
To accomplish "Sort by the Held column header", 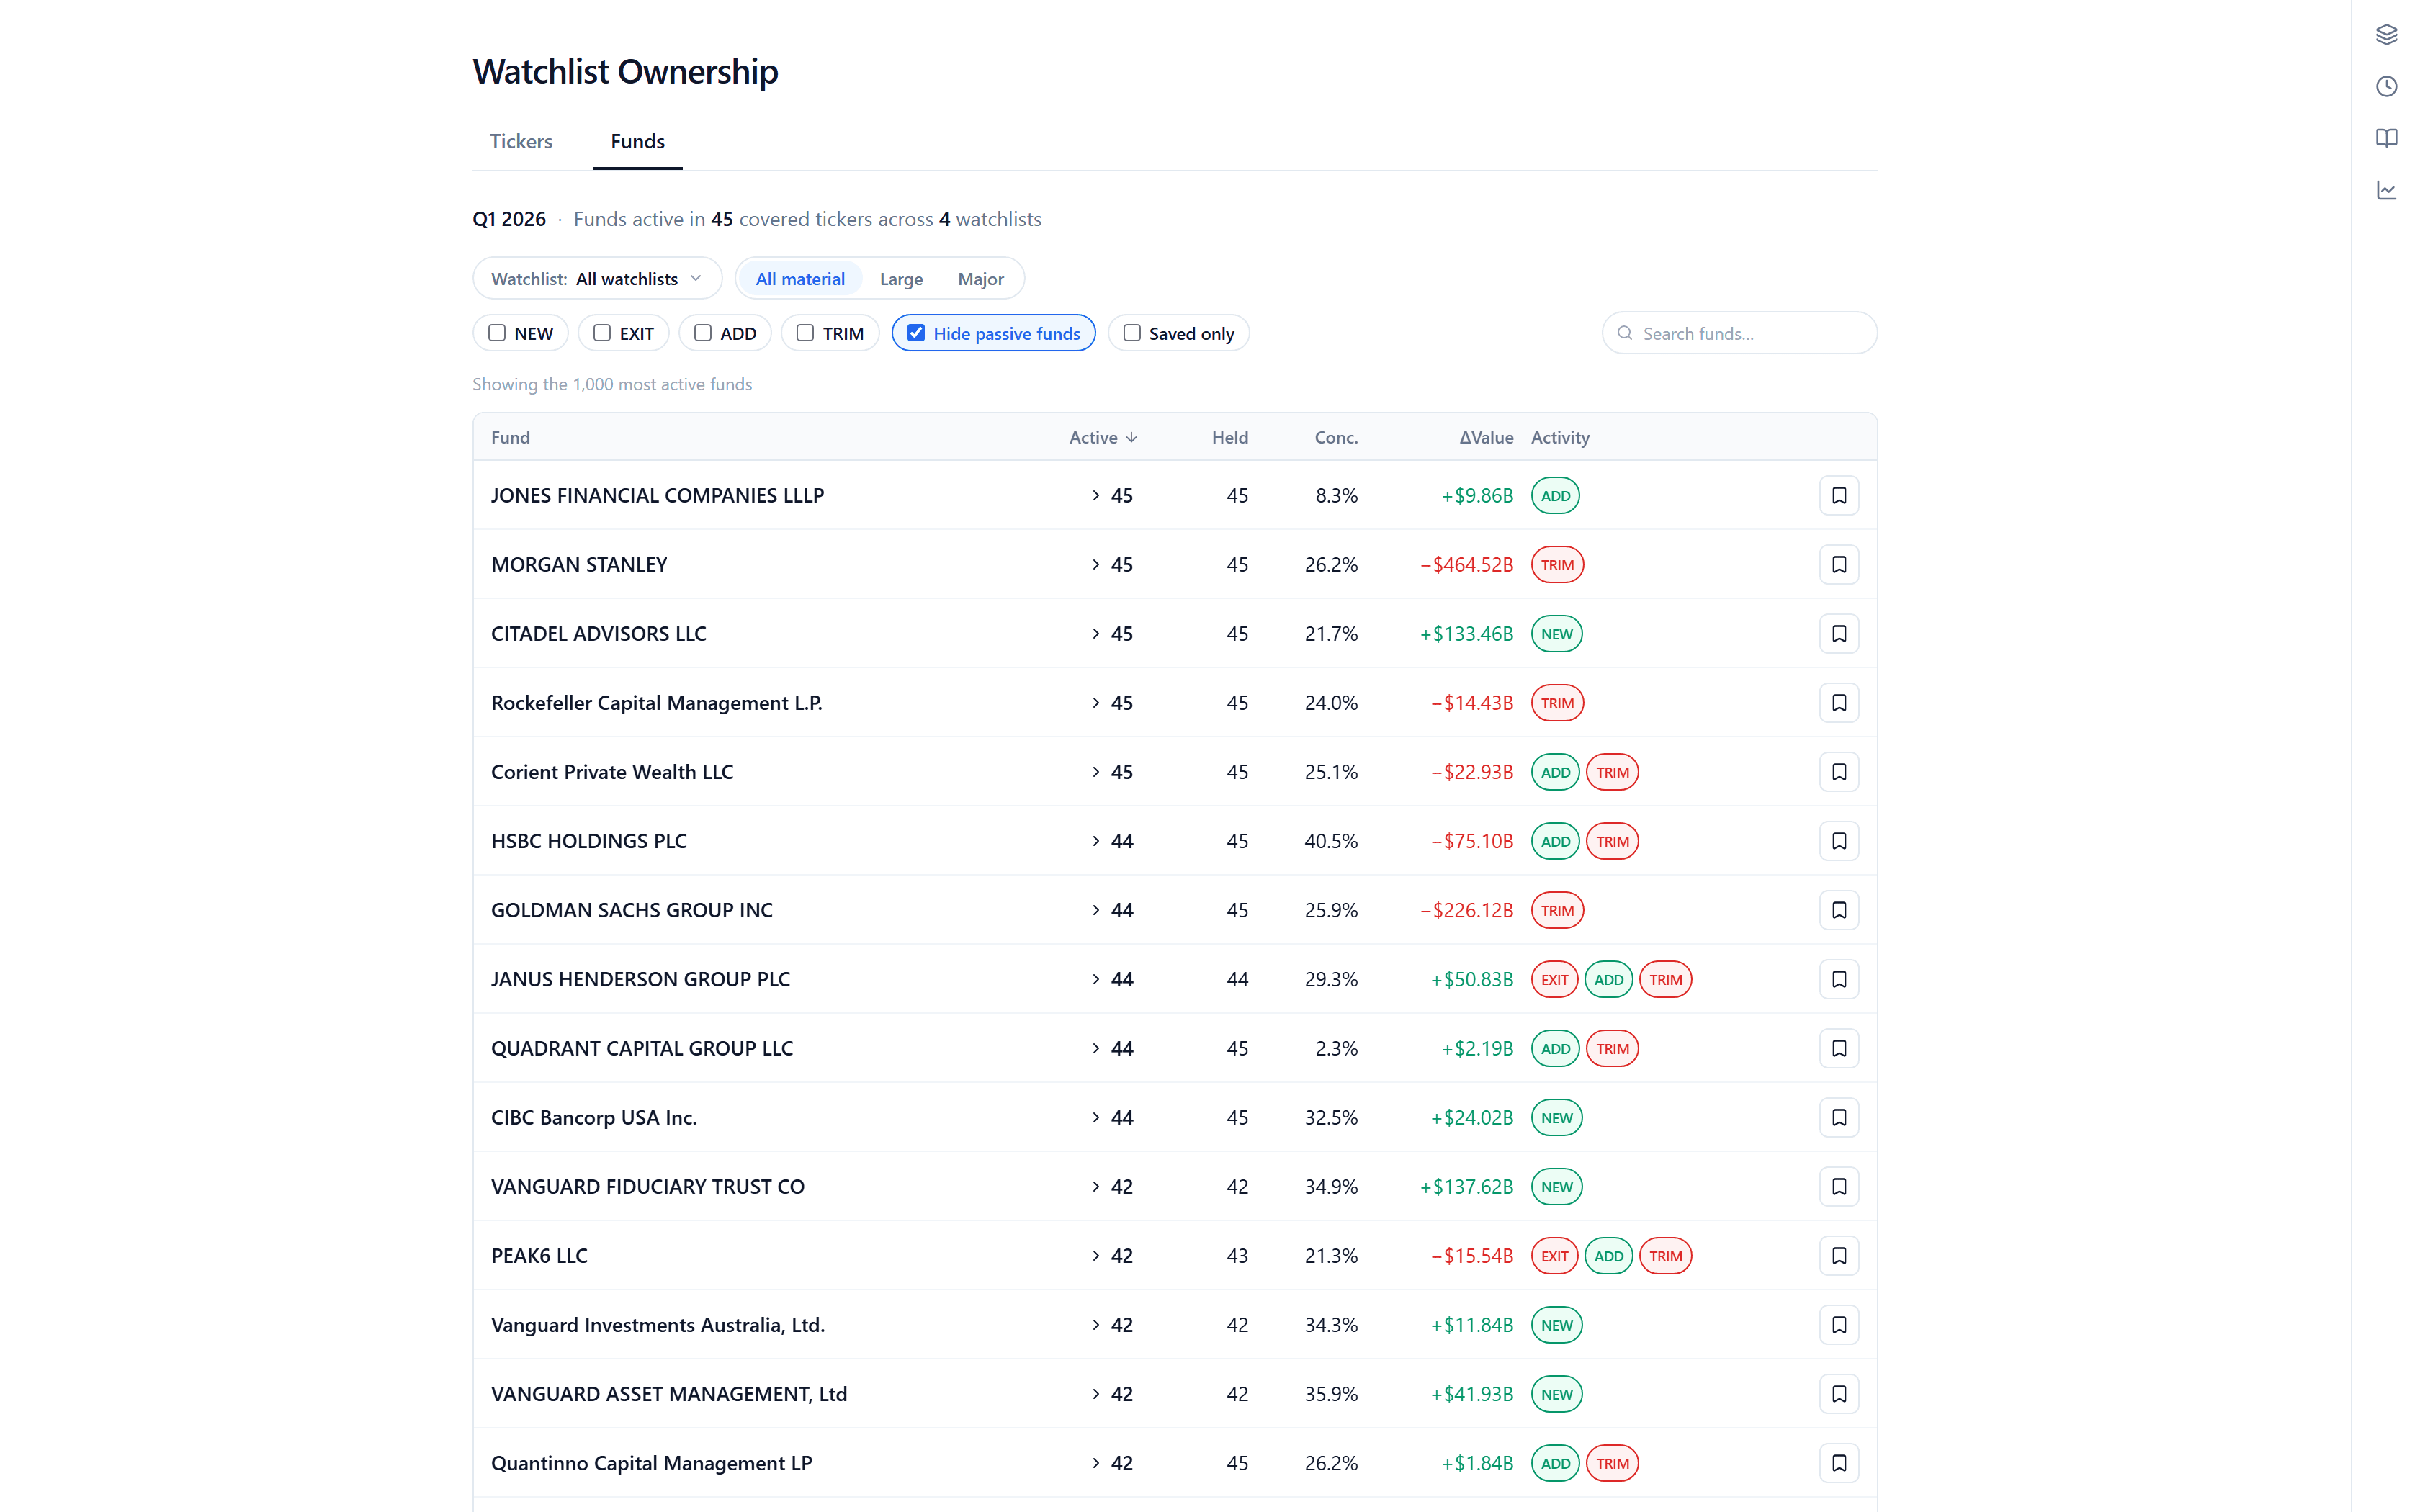I will pyautogui.click(x=1229, y=437).
